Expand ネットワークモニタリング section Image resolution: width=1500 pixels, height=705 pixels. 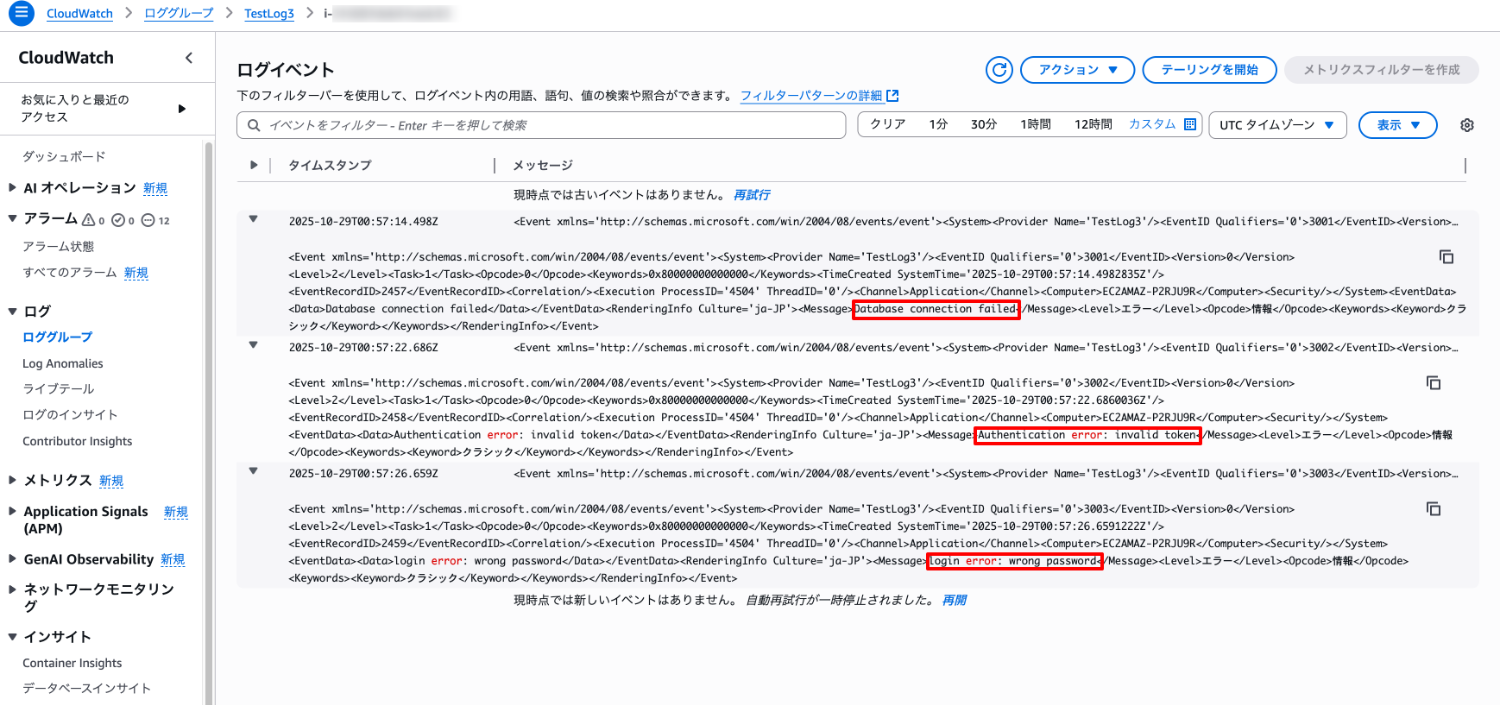12,590
